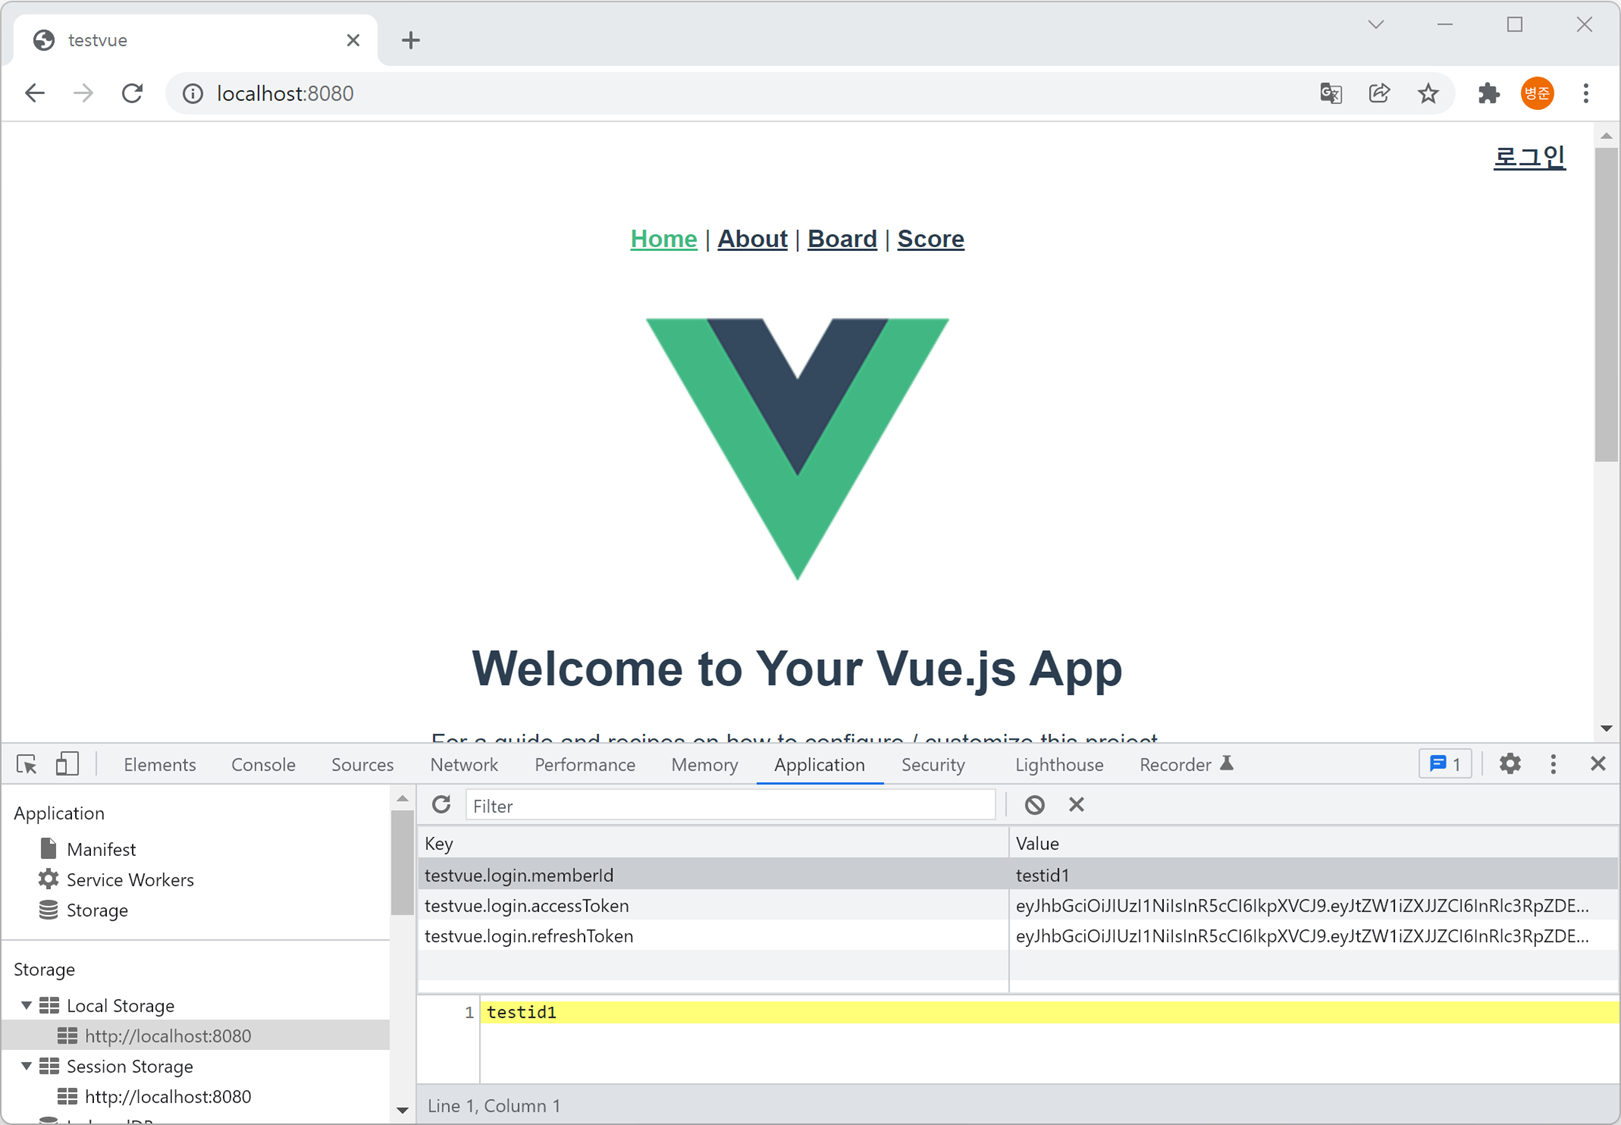
Task: Click the Value column header
Action: [1314, 844]
